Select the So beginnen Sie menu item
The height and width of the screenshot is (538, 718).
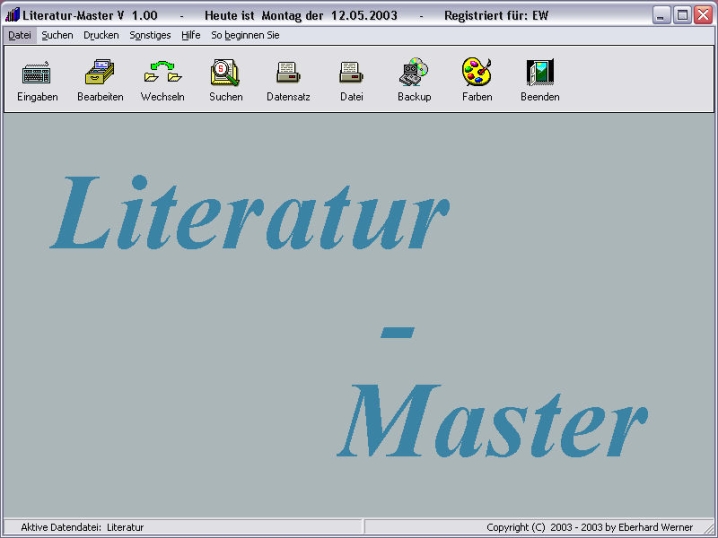[245, 35]
